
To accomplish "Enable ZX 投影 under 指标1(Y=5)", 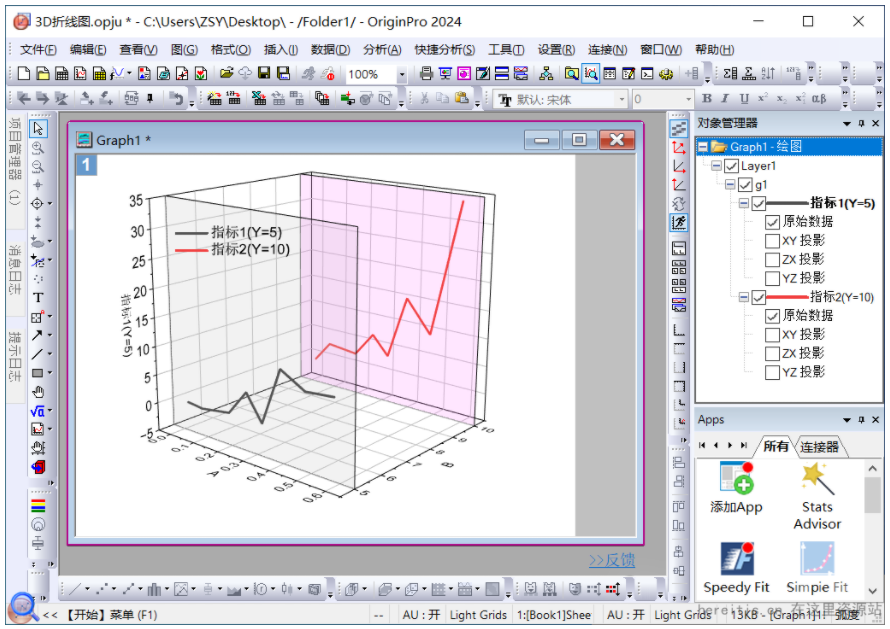I will 773,259.
